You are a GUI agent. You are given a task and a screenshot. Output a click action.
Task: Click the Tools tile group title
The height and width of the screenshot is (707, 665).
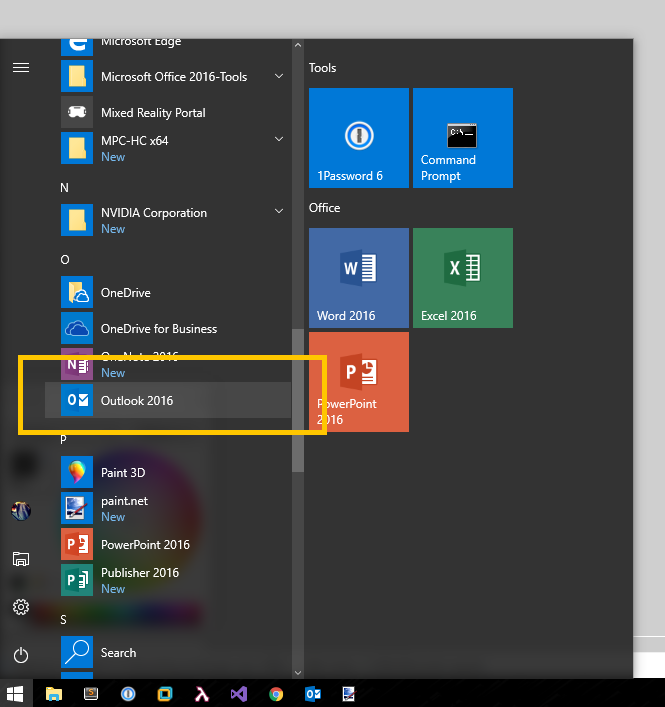(x=322, y=68)
